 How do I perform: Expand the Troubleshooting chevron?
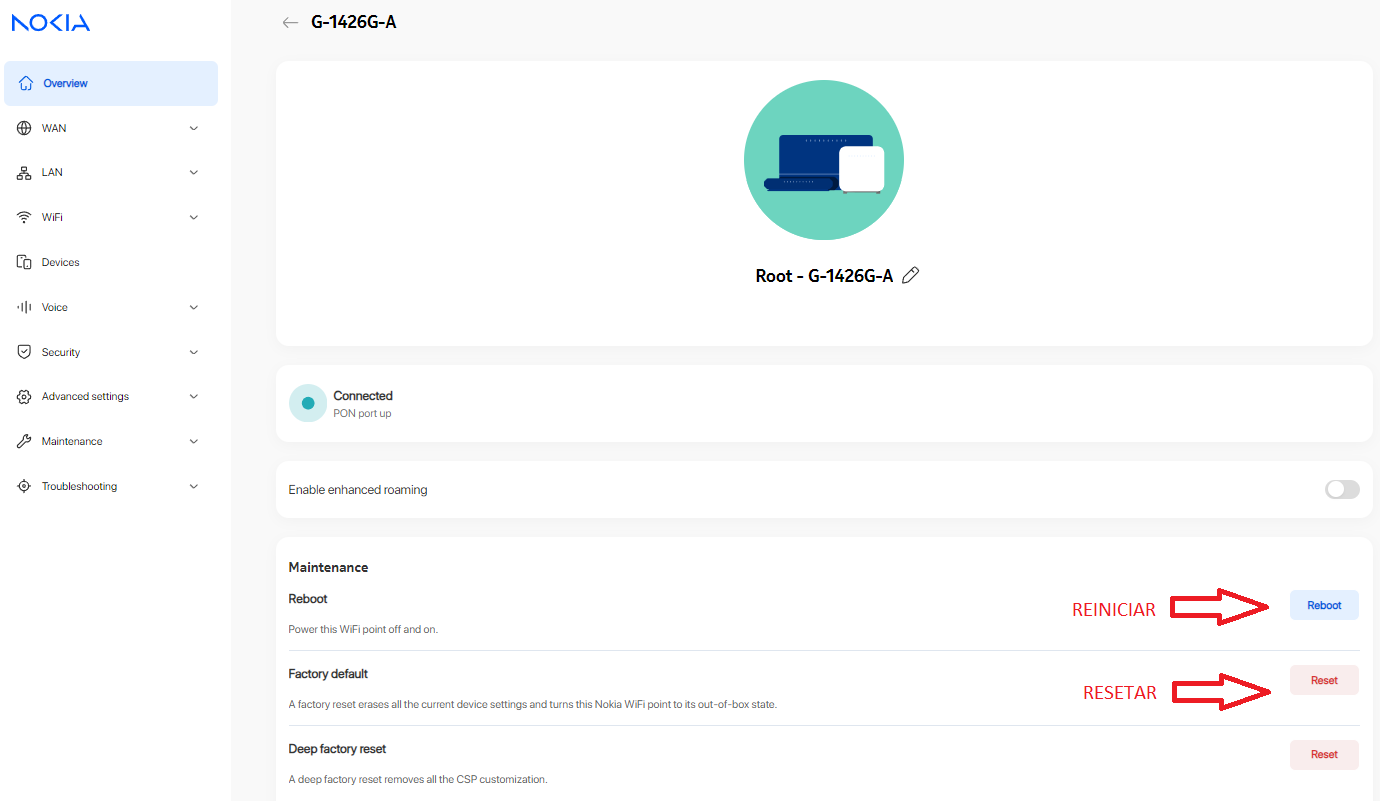coord(194,486)
